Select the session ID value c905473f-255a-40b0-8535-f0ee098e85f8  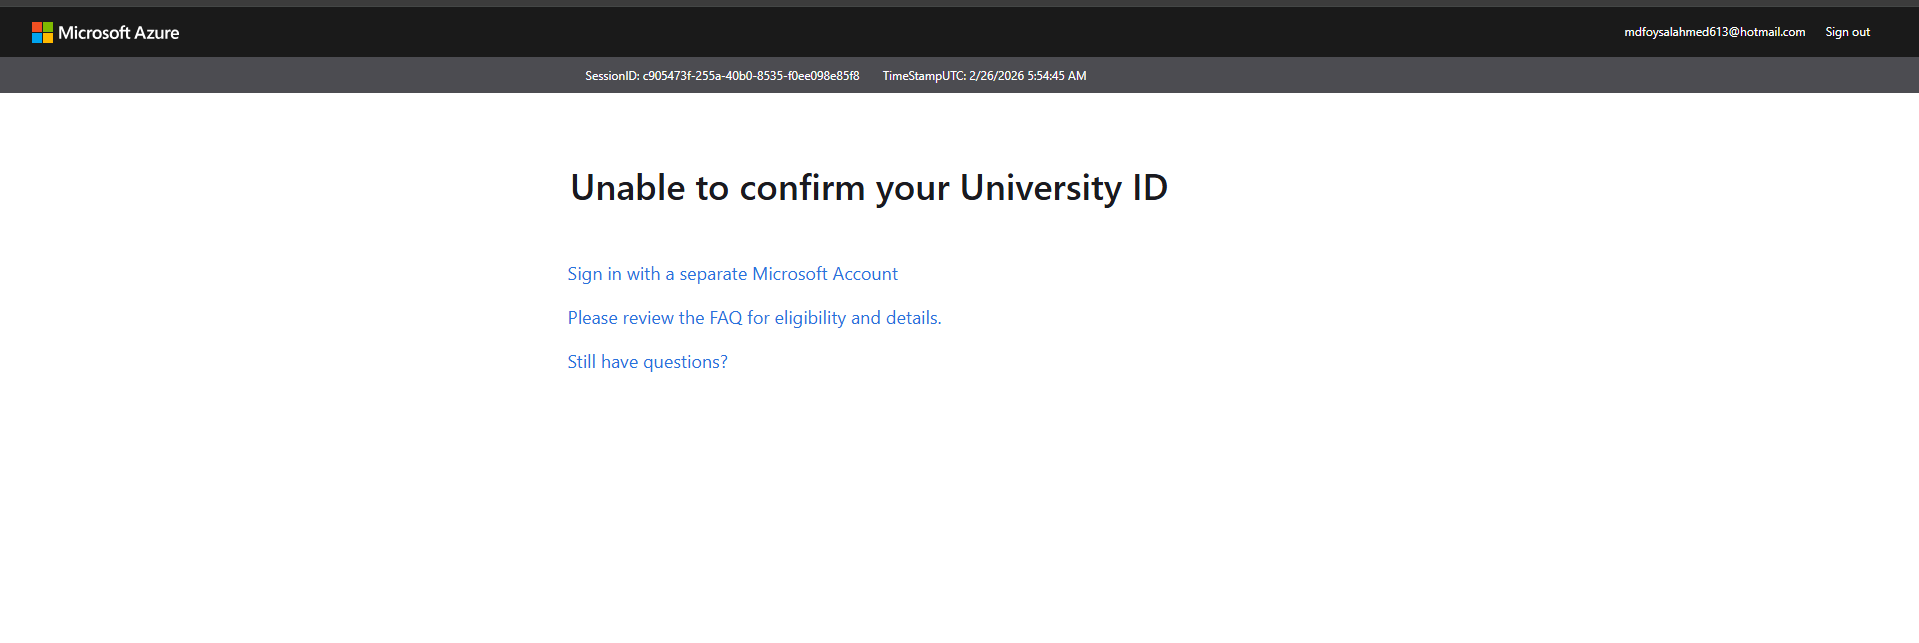pyautogui.click(x=751, y=76)
